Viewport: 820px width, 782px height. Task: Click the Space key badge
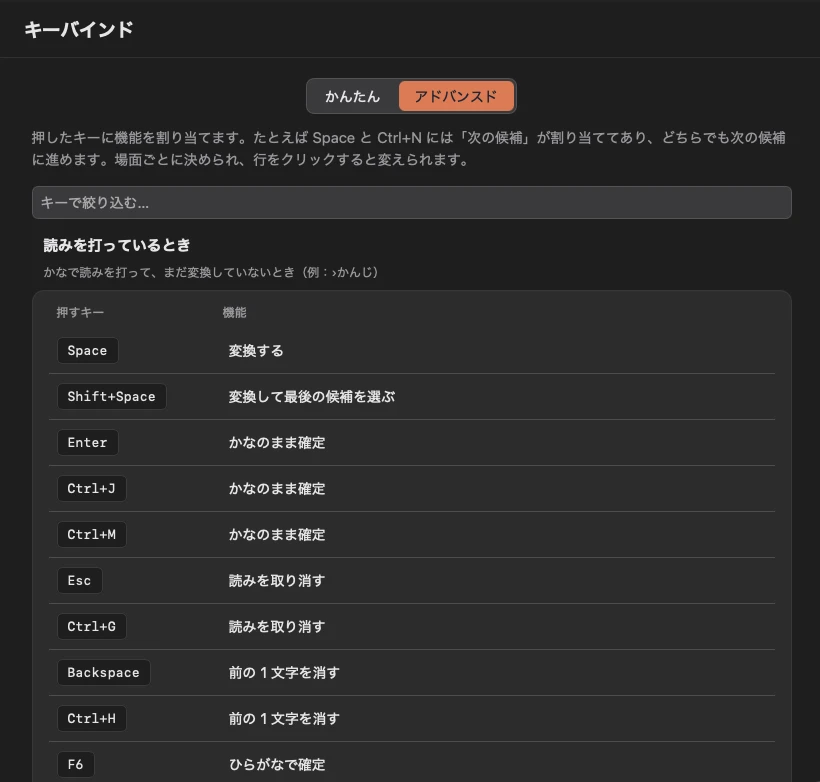[87, 350]
